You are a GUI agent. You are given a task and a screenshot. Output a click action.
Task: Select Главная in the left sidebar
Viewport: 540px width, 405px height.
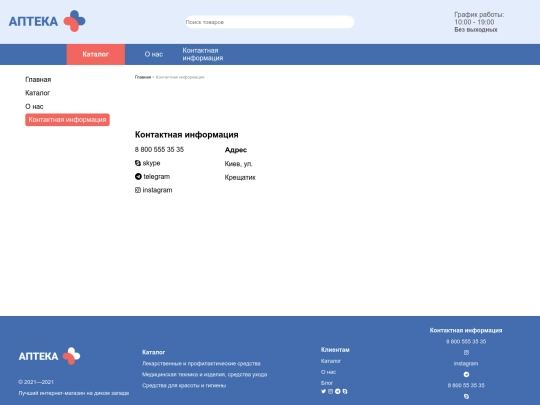[38, 80]
